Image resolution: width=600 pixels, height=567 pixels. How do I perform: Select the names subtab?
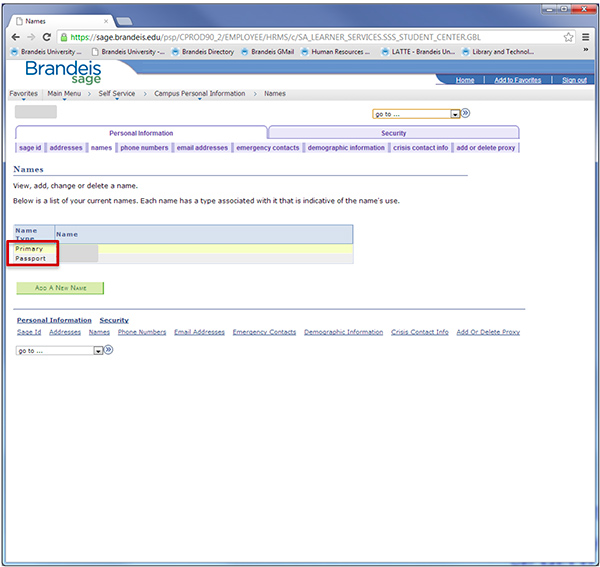[101, 148]
